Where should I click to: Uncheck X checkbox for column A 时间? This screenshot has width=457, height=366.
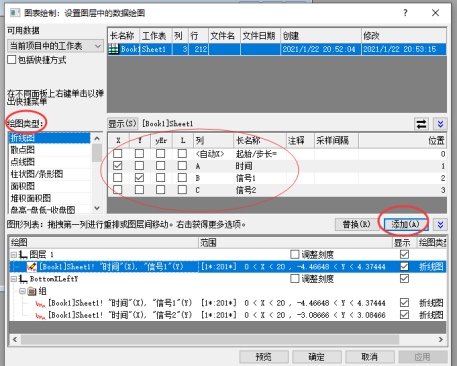118,166
